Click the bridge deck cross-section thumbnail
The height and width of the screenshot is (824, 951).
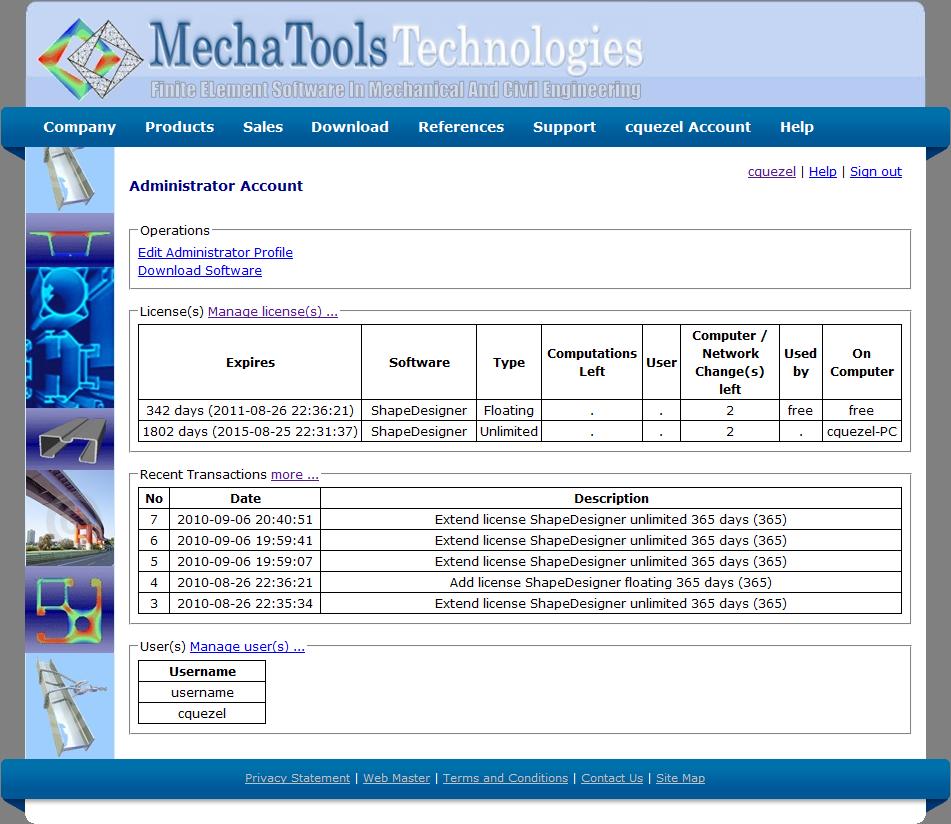click(x=70, y=240)
